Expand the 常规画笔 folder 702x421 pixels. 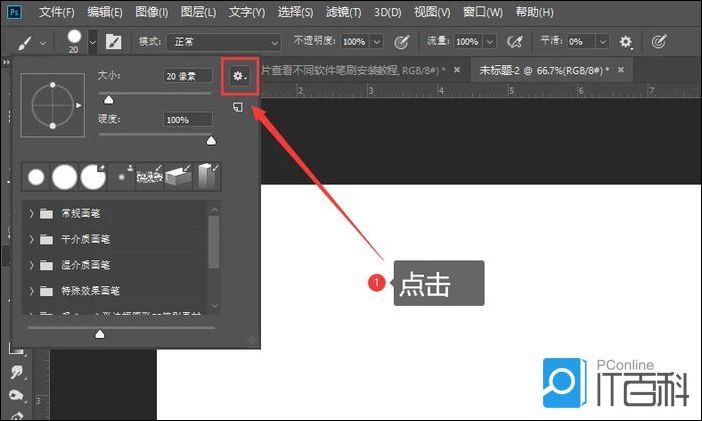tap(31, 214)
